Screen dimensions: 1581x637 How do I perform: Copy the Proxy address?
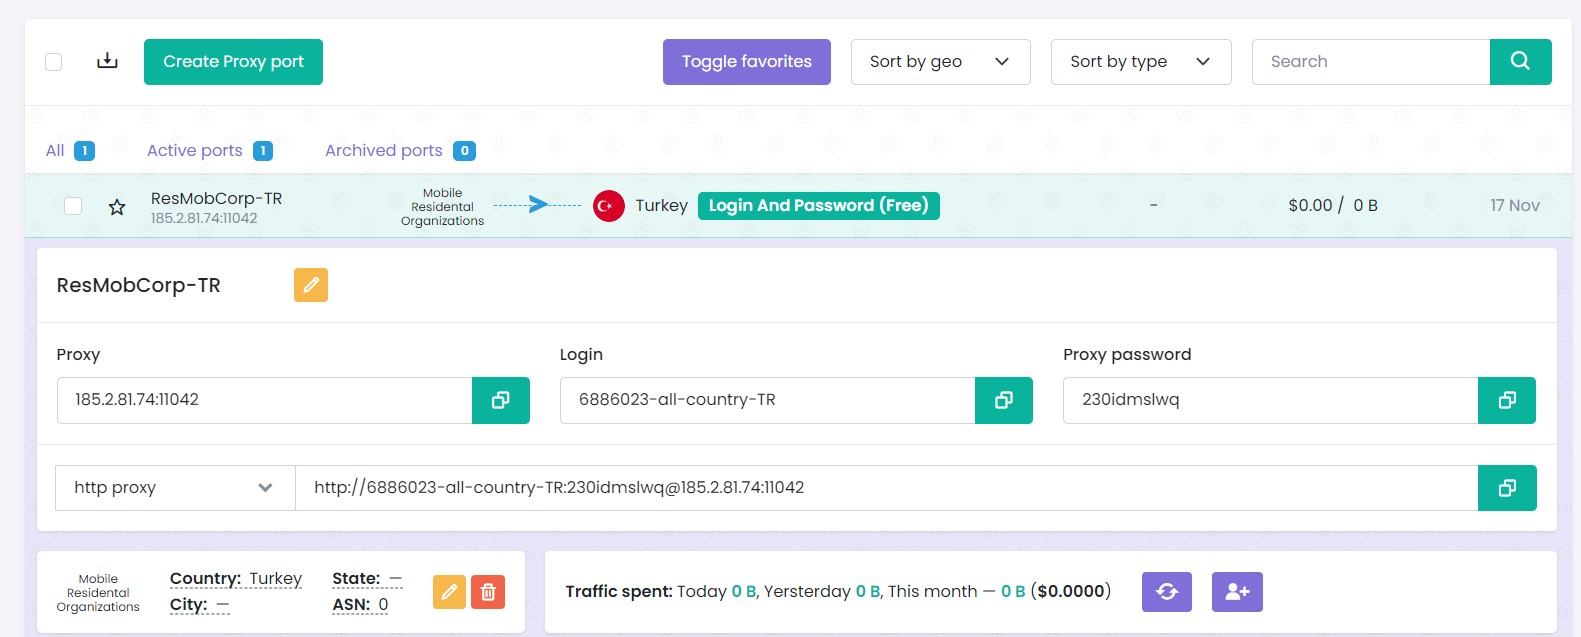tap(501, 400)
